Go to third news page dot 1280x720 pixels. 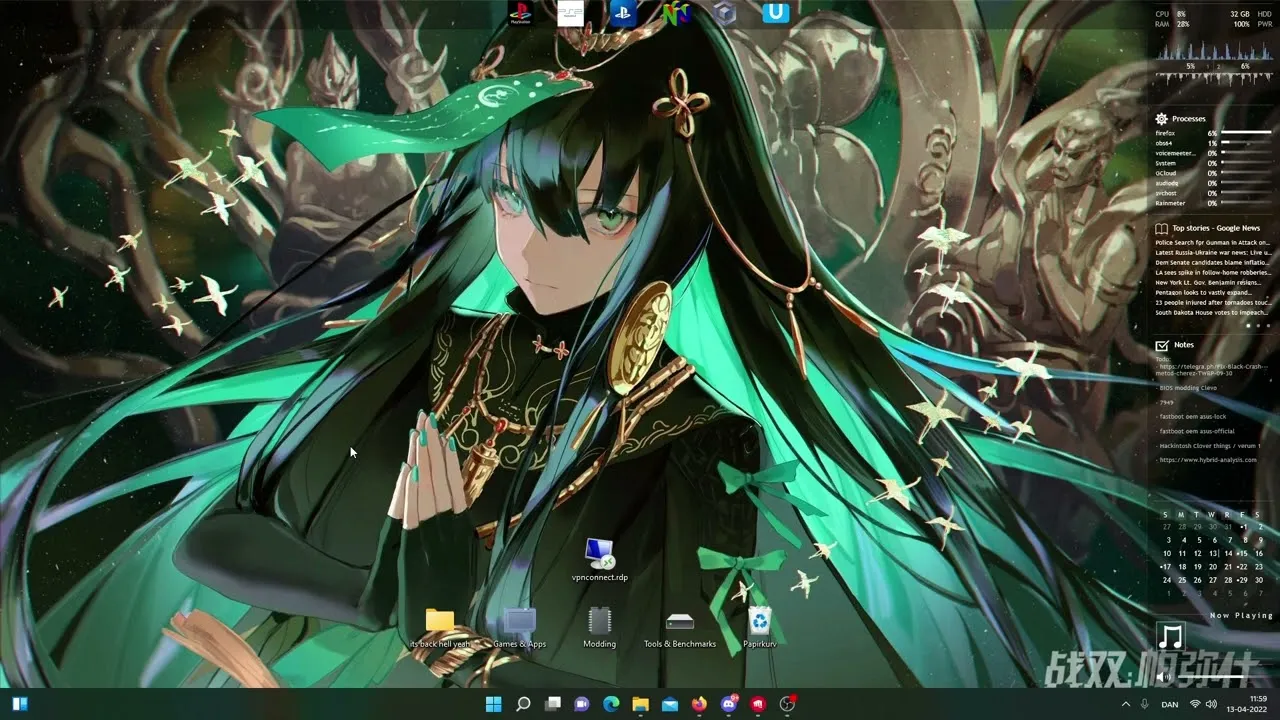click(1268, 325)
